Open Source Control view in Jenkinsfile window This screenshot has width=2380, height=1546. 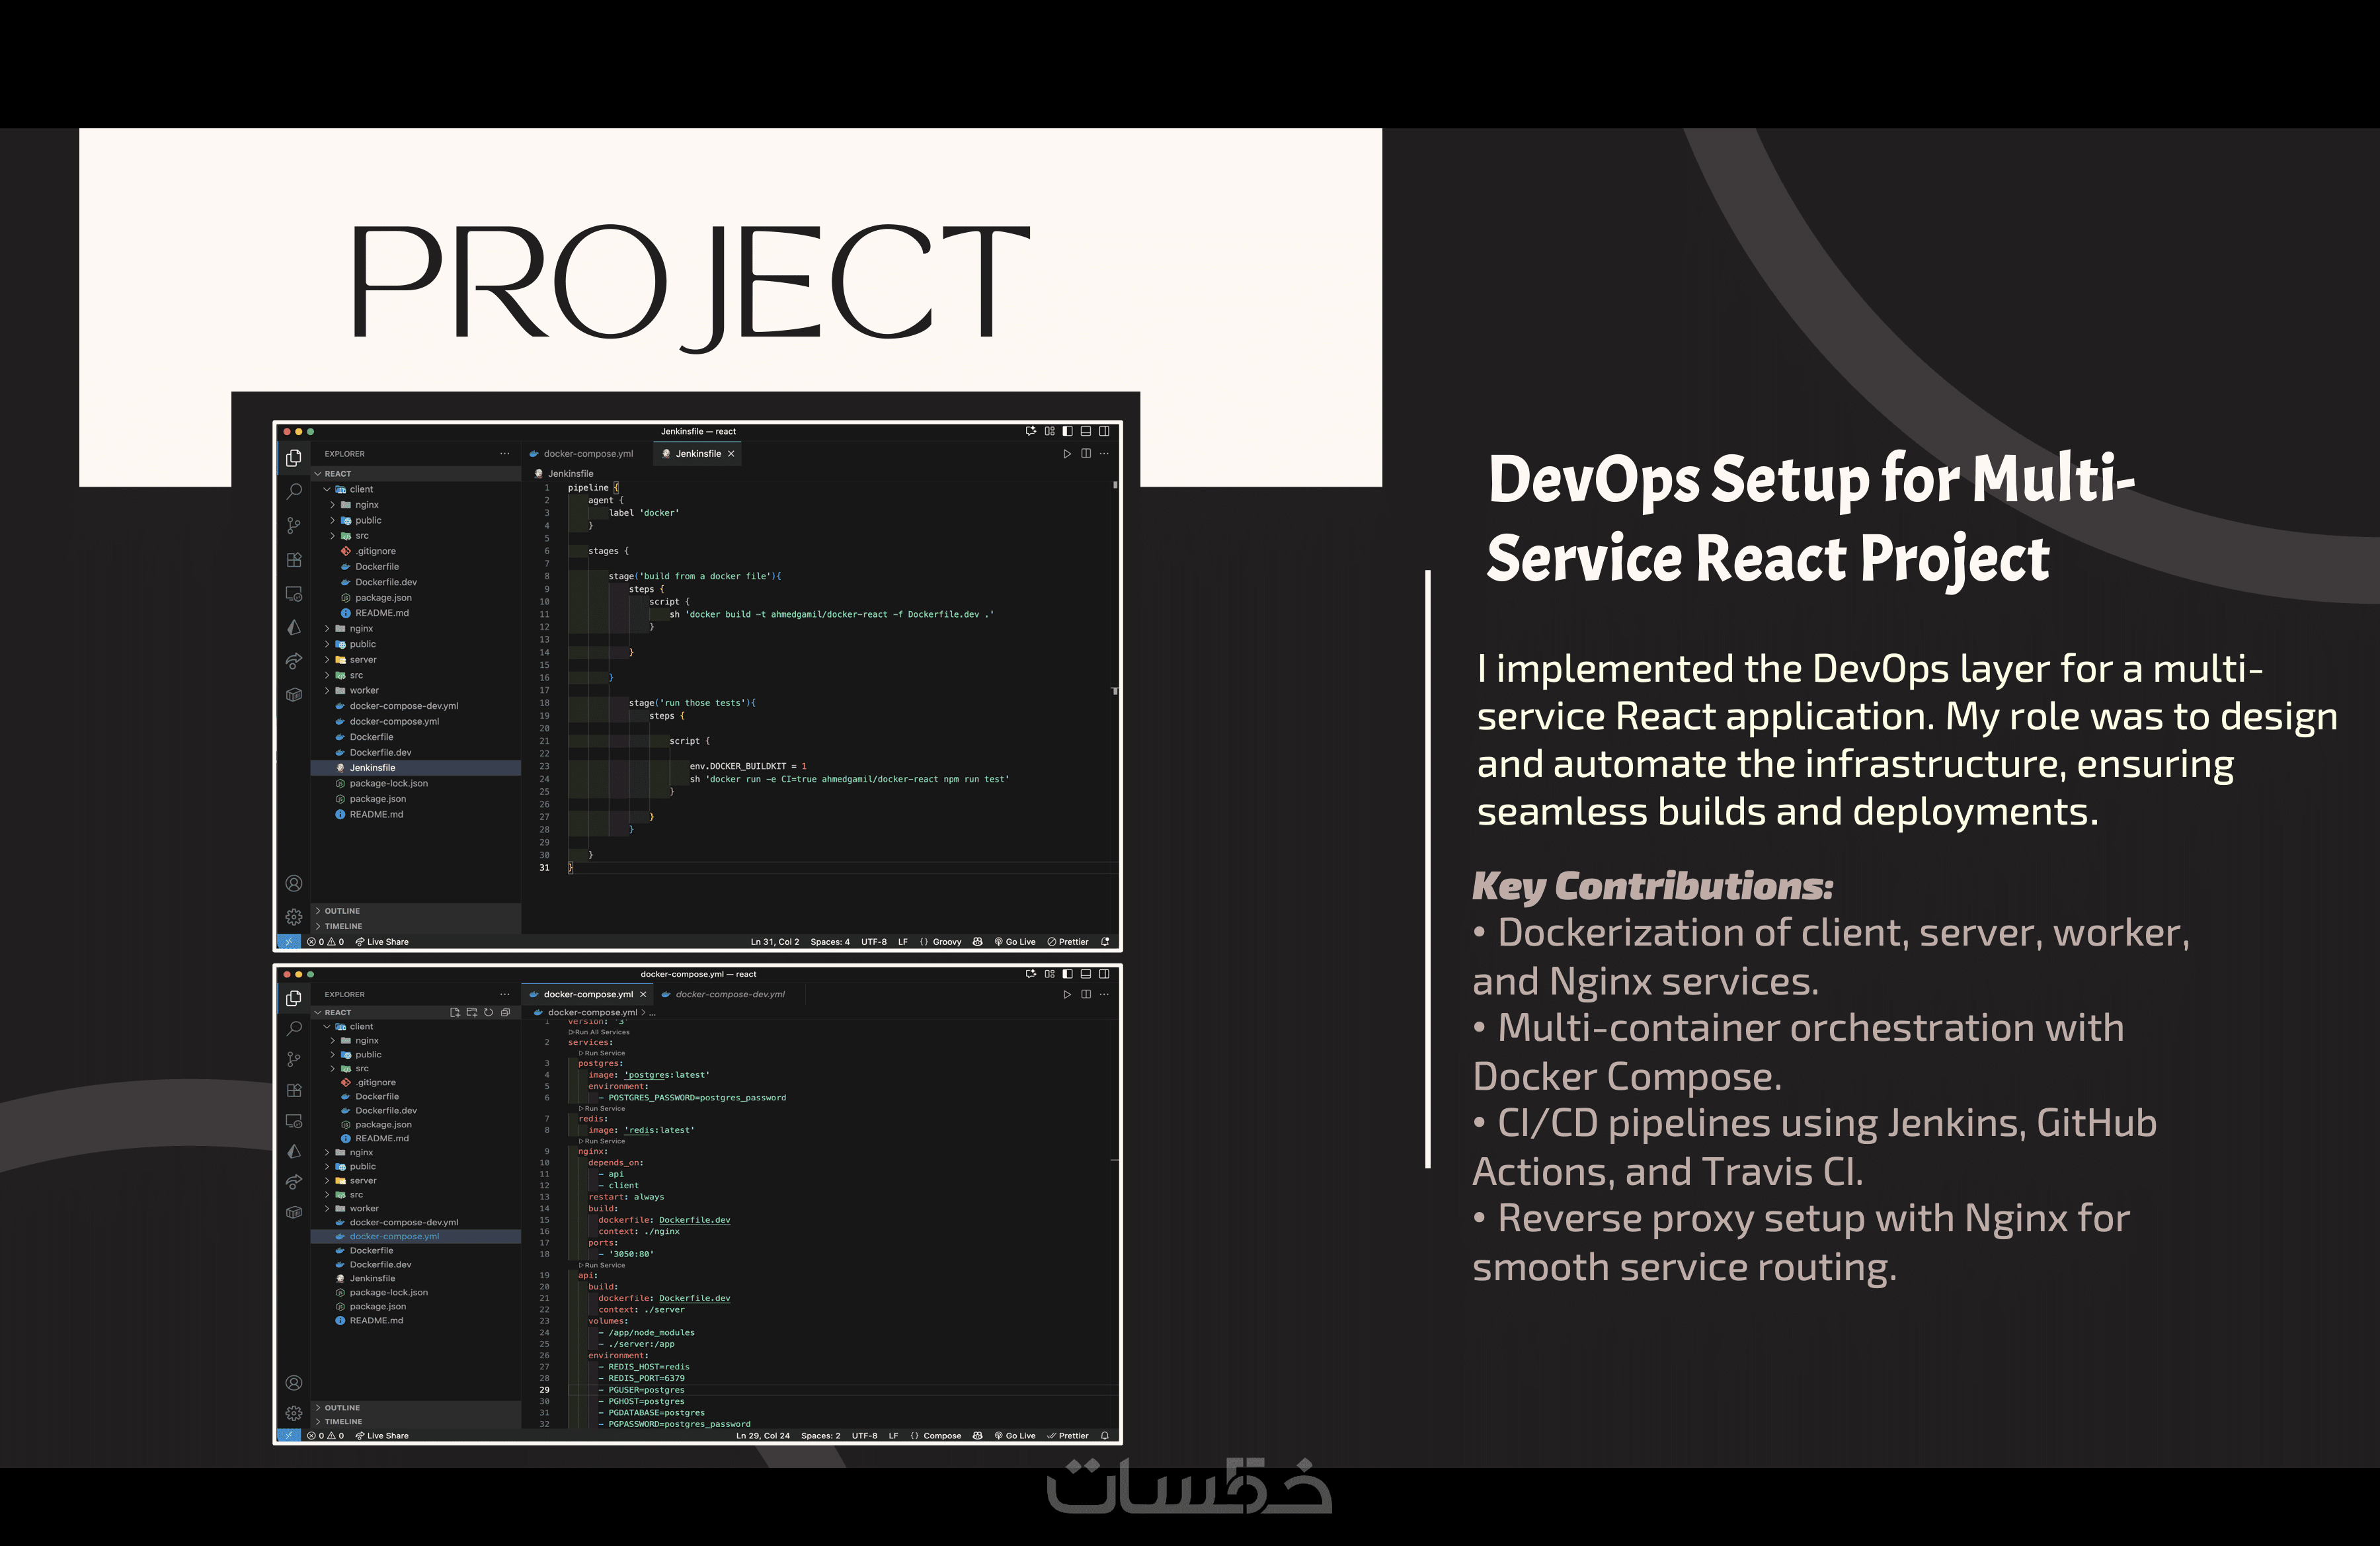[293, 525]
